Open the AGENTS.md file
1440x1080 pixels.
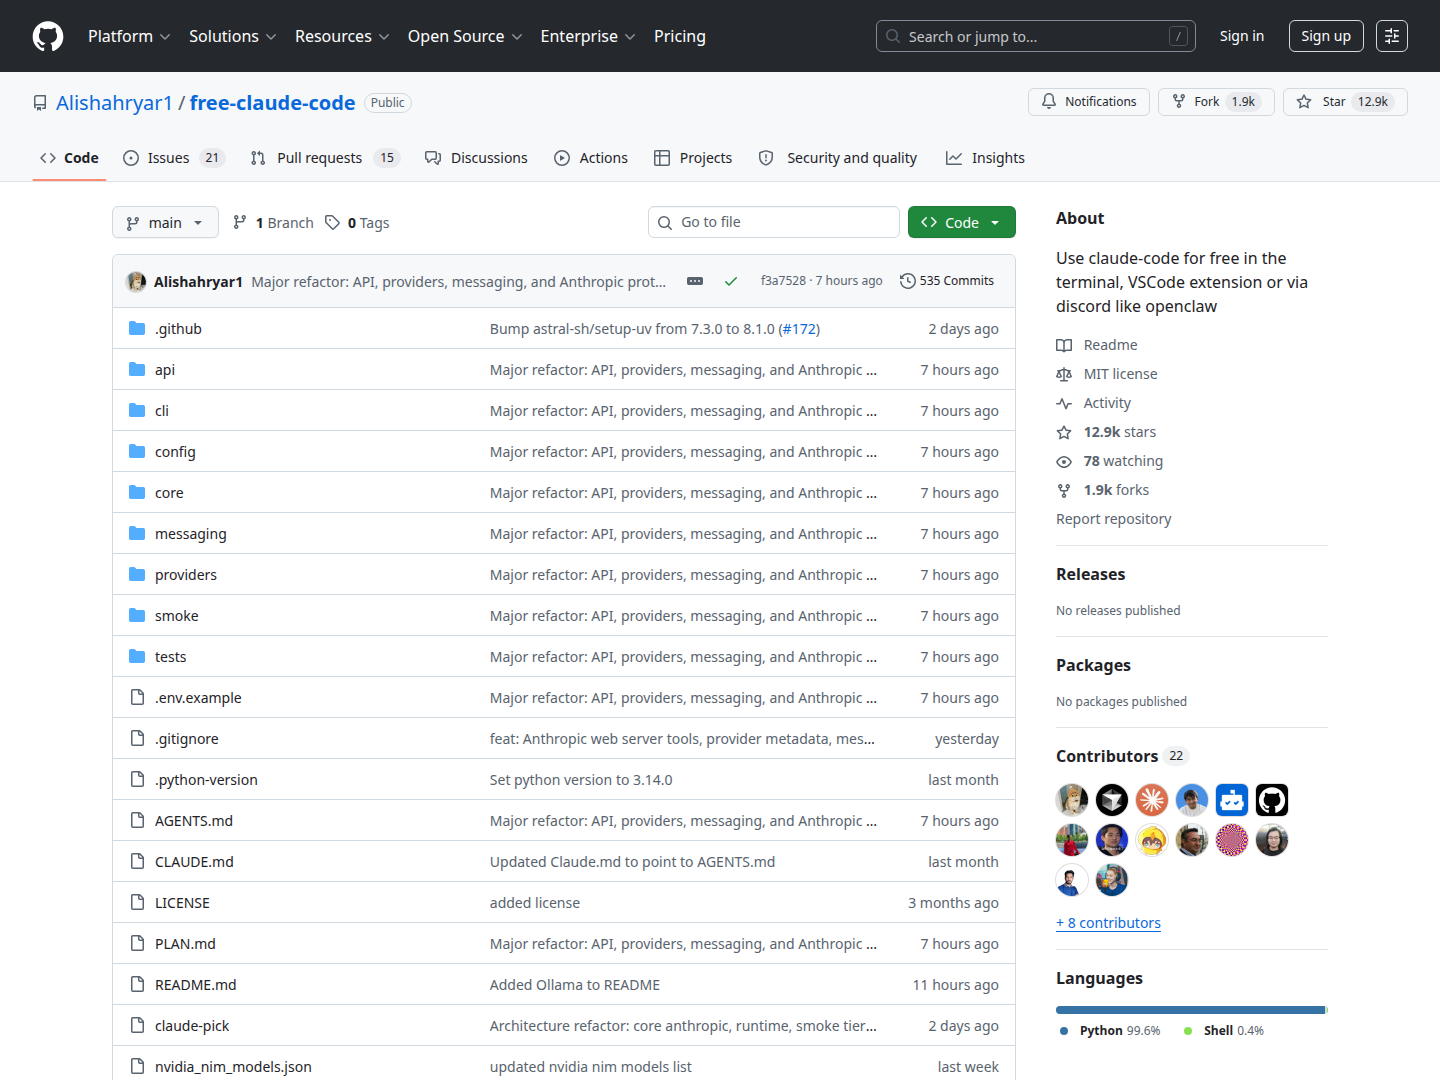point(194,821)
